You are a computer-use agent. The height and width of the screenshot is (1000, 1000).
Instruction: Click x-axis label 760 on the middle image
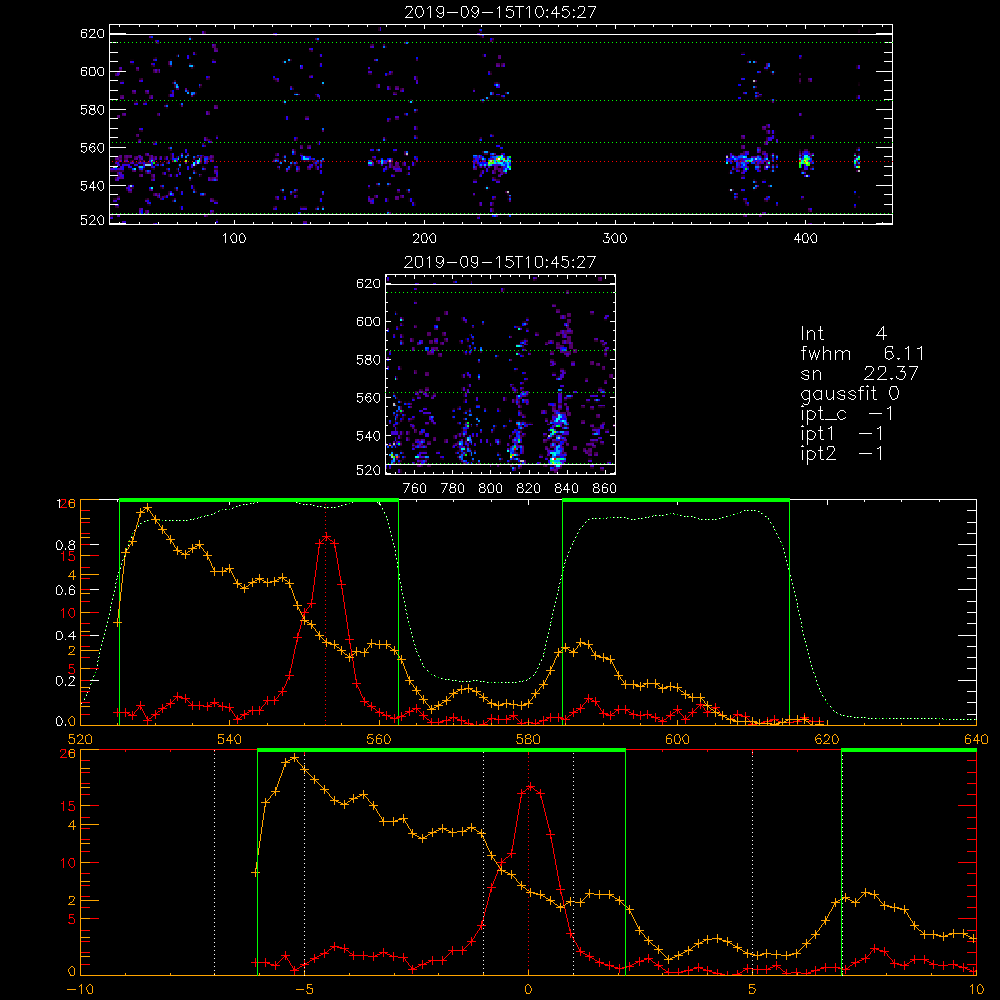click(x=415, y=489)
